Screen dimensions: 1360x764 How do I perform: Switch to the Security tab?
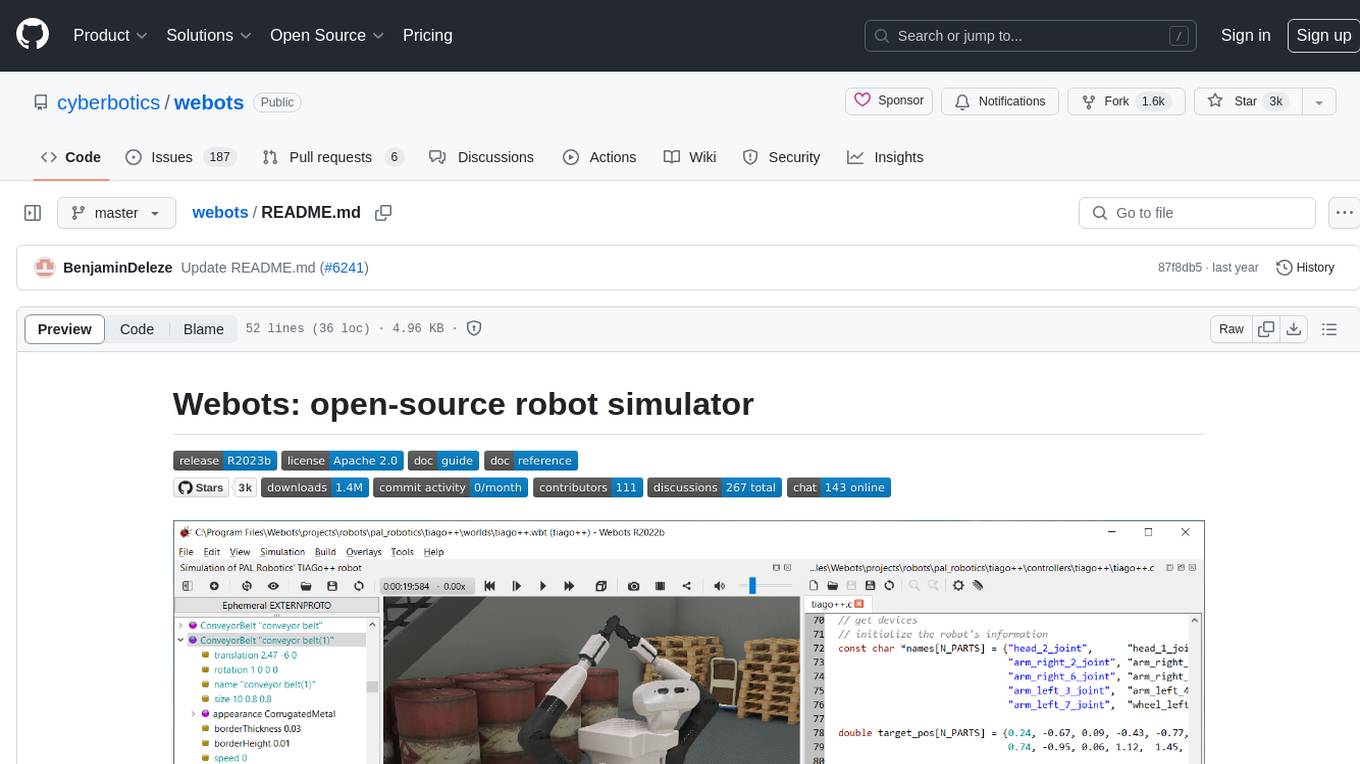coord(782,157)
